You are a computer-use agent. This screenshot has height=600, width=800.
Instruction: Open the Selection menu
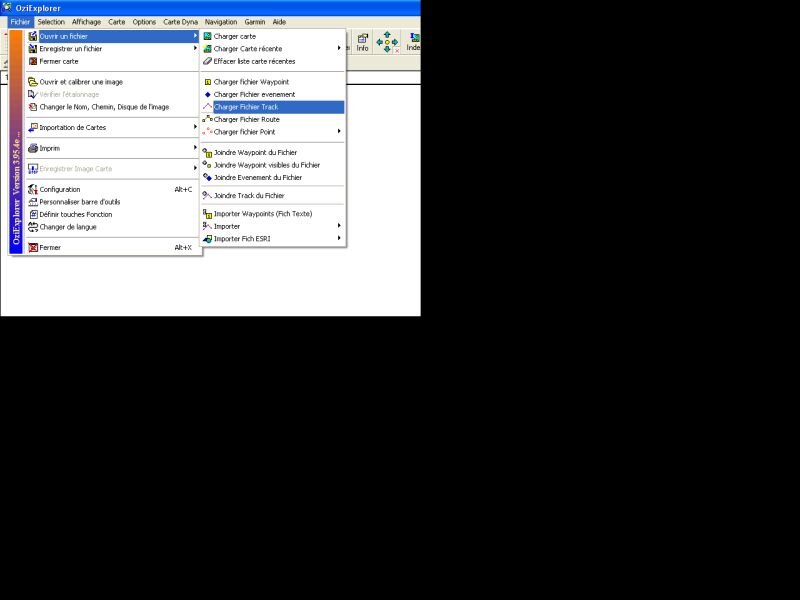coord(51,22)
